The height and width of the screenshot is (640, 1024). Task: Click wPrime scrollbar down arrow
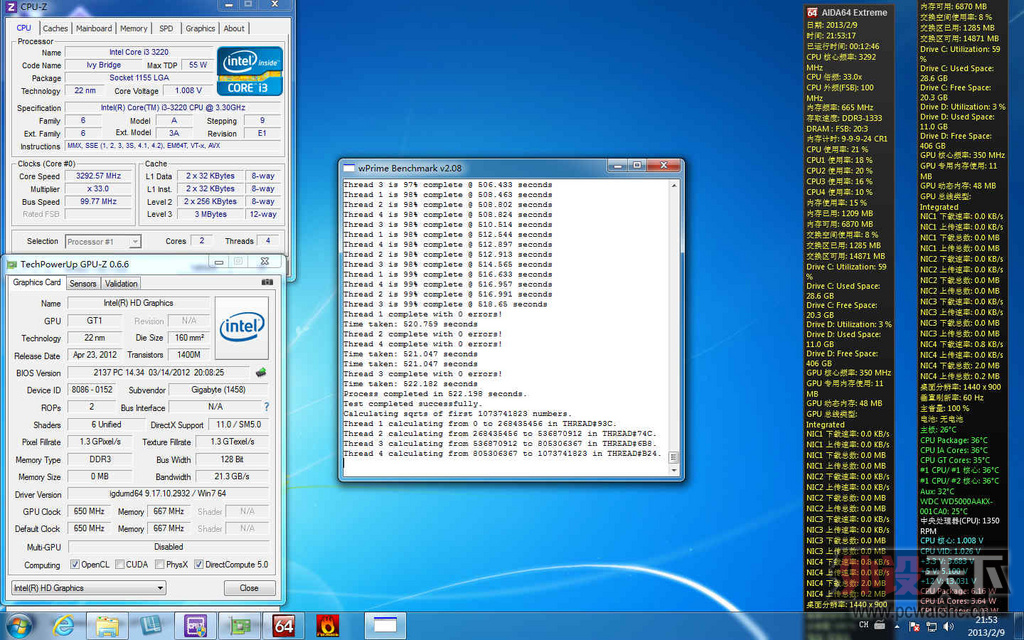tap(673, 471)
